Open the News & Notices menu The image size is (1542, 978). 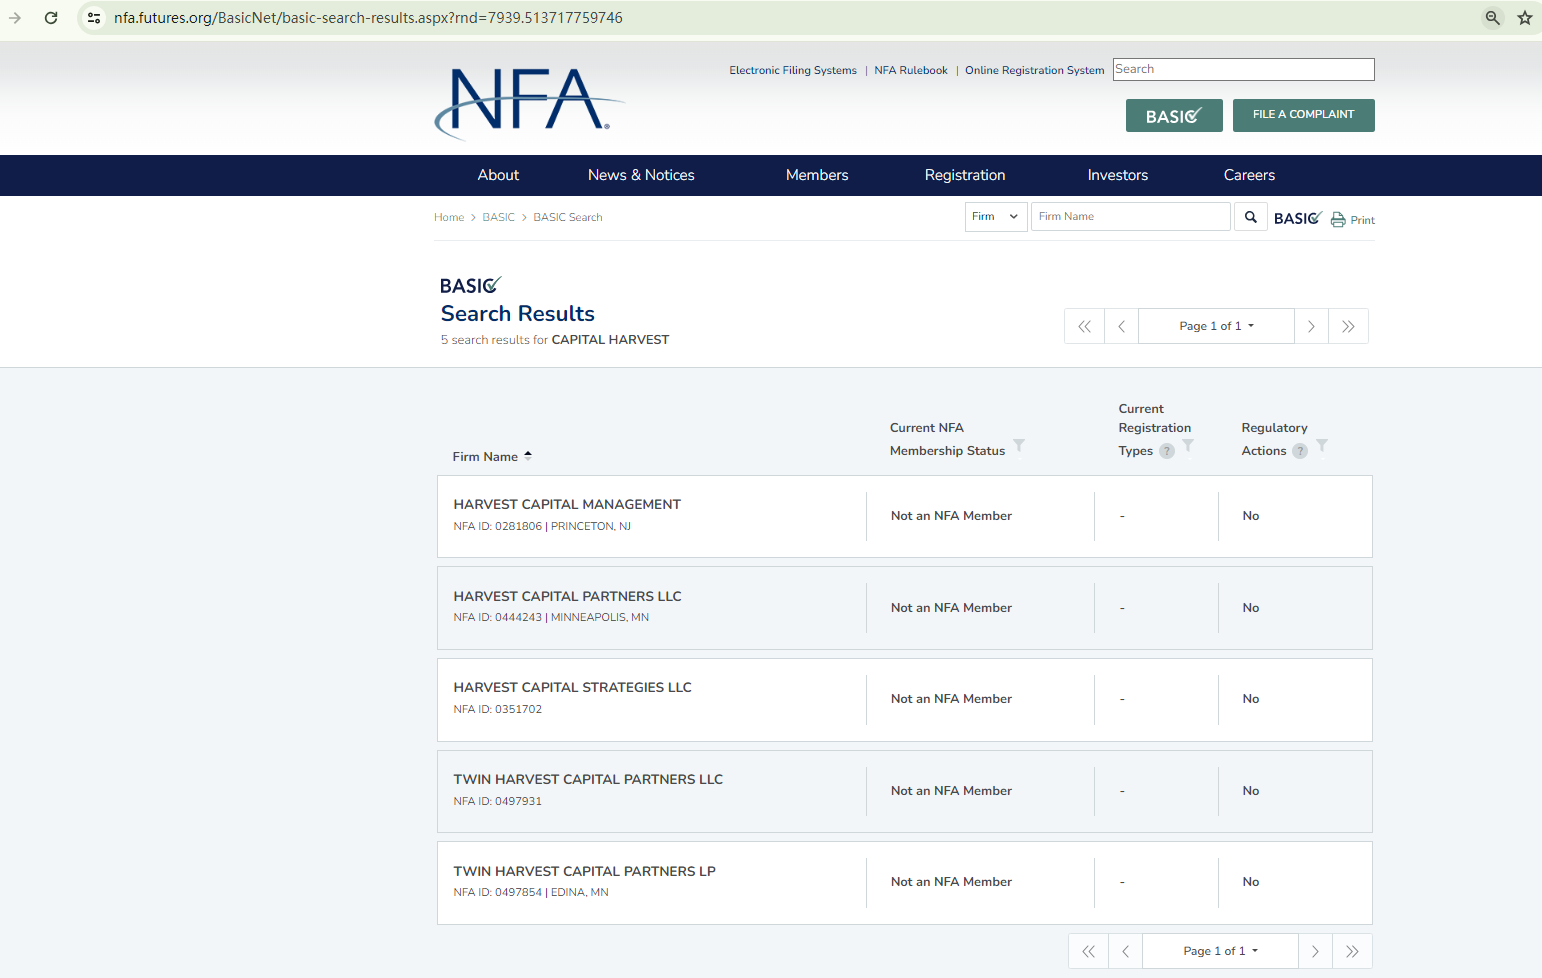tap(641, 175)
